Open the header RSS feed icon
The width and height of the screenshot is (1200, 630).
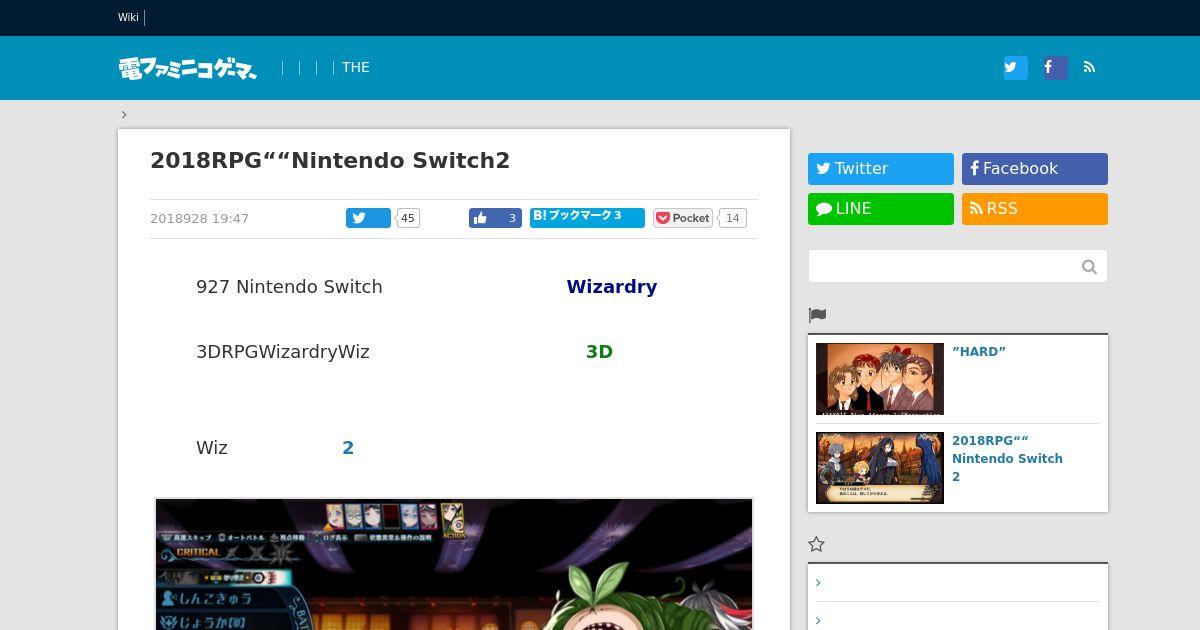1089,68
